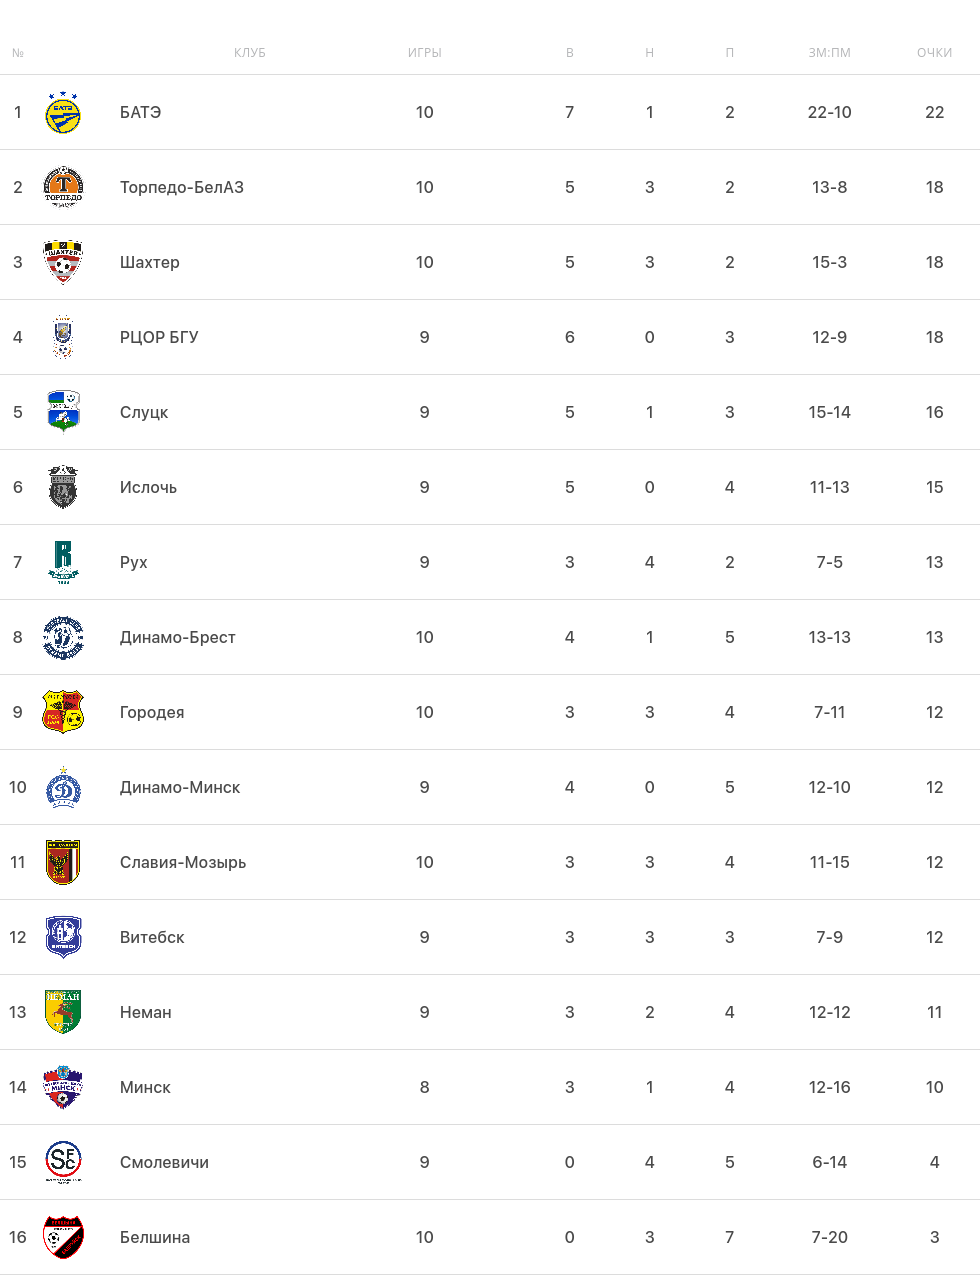Click the БАТЭ club logo
Viewport: 980px width, 1288px height.
click(63, 113)
